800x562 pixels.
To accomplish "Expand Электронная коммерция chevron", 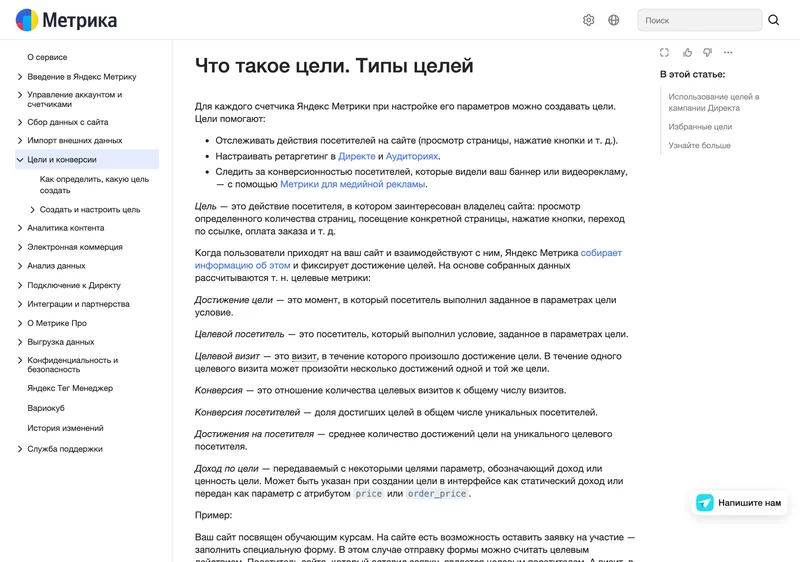I will coord(20,247).
